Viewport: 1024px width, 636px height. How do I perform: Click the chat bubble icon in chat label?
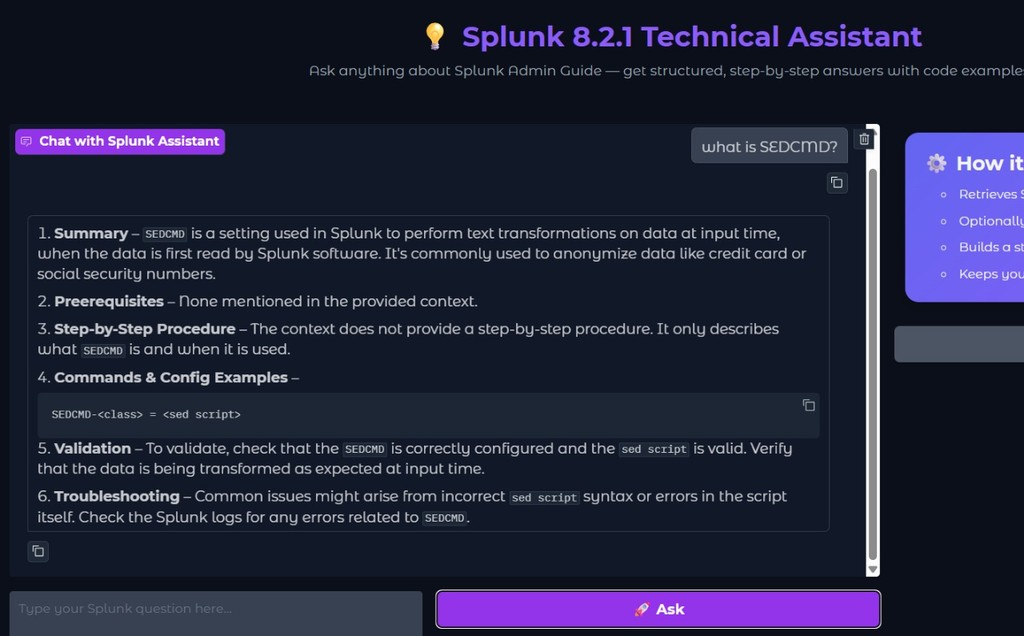pos(27,142)
